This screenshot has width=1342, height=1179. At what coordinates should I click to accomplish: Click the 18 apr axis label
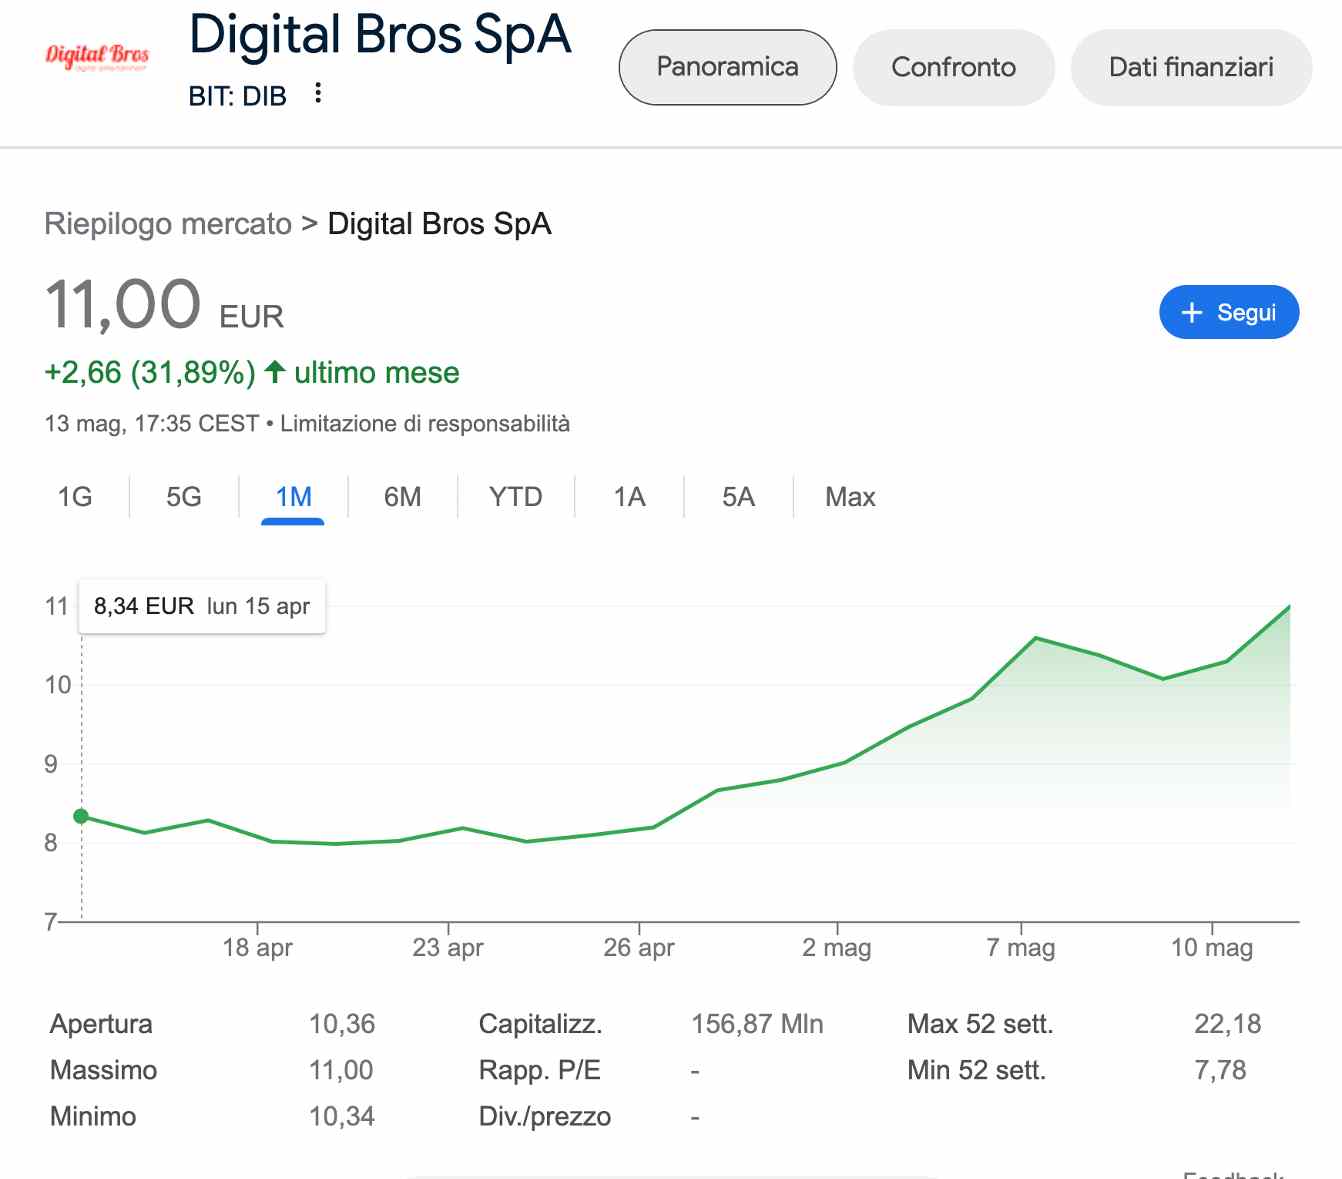pos(257,947)
